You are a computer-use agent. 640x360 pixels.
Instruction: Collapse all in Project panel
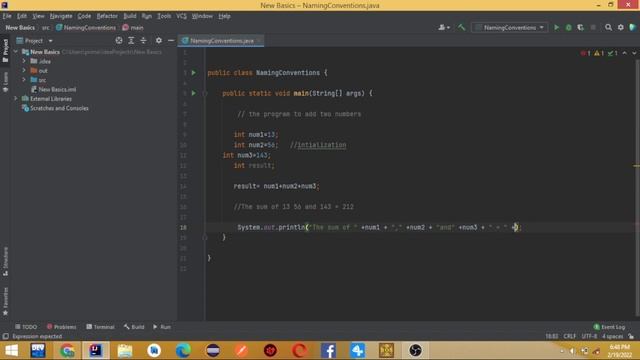pyautogui.click(x=143, y=40)
